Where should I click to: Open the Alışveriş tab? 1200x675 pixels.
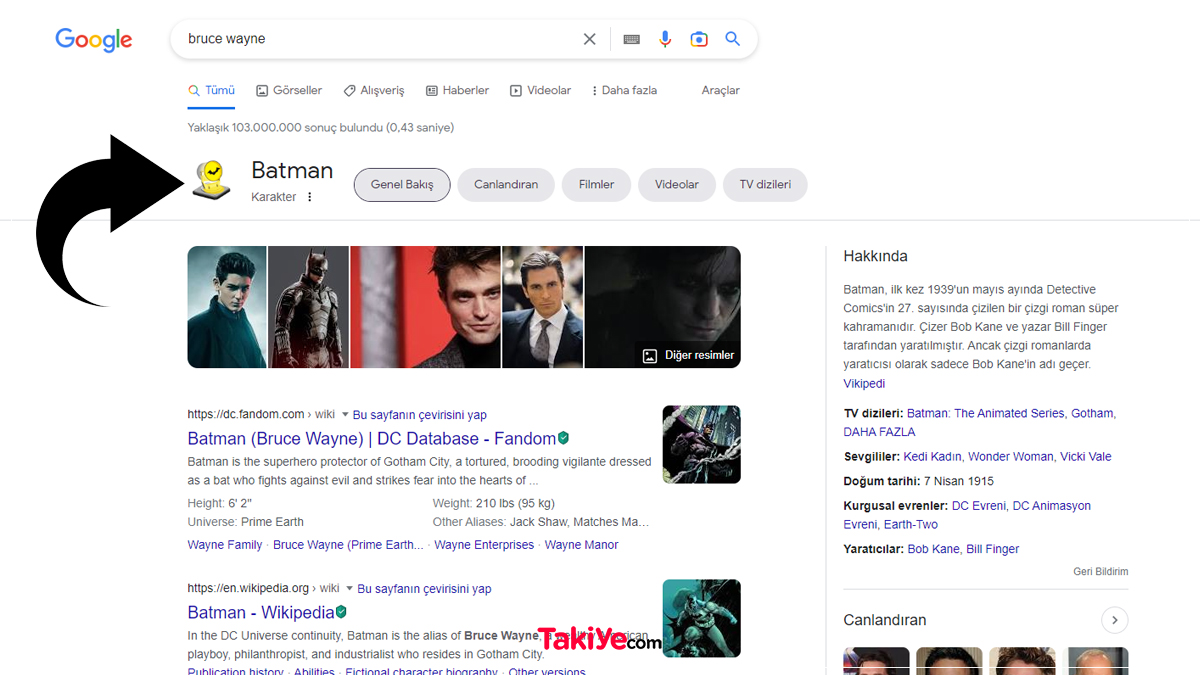[x=374, y=90]
